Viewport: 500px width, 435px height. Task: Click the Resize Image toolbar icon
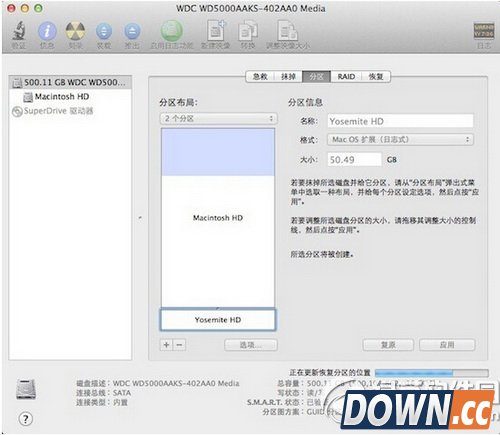pos(287,31)
